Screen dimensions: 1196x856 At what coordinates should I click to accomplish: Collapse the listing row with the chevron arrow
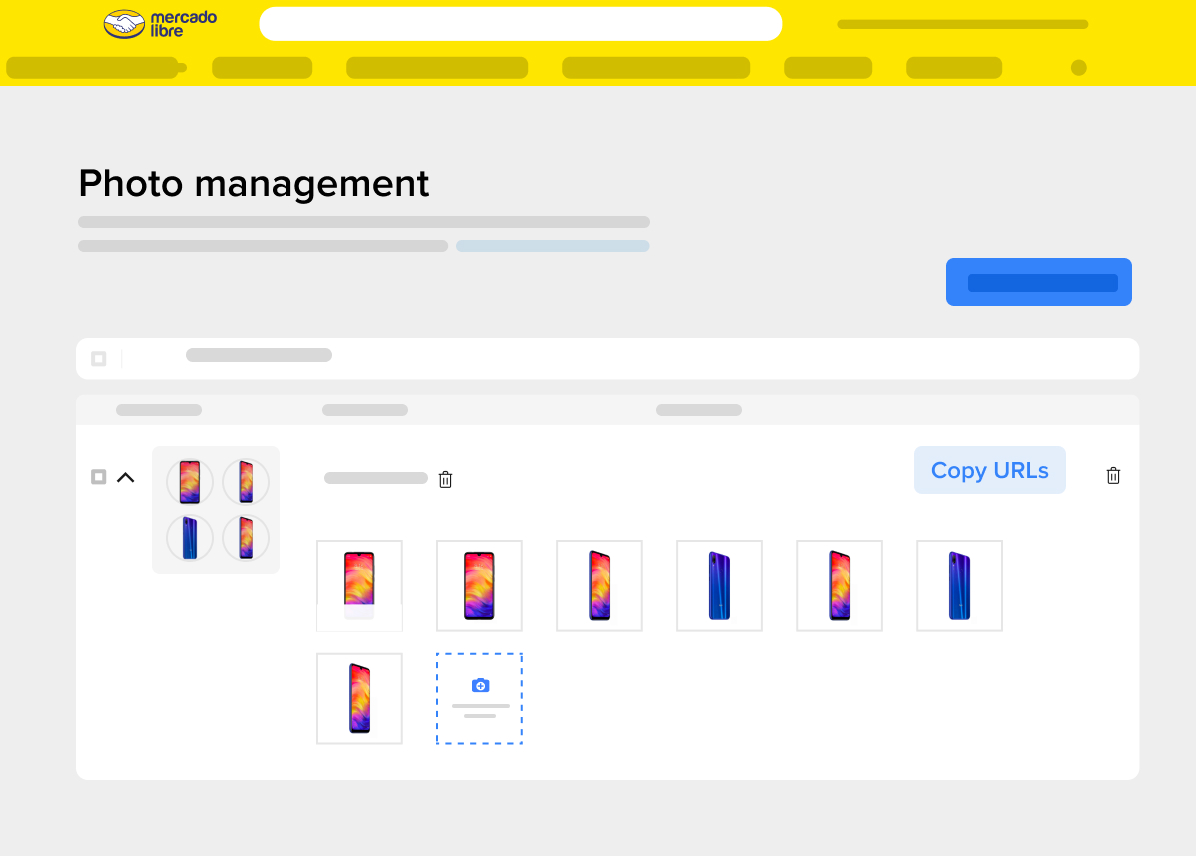click(x=125, y=477)
